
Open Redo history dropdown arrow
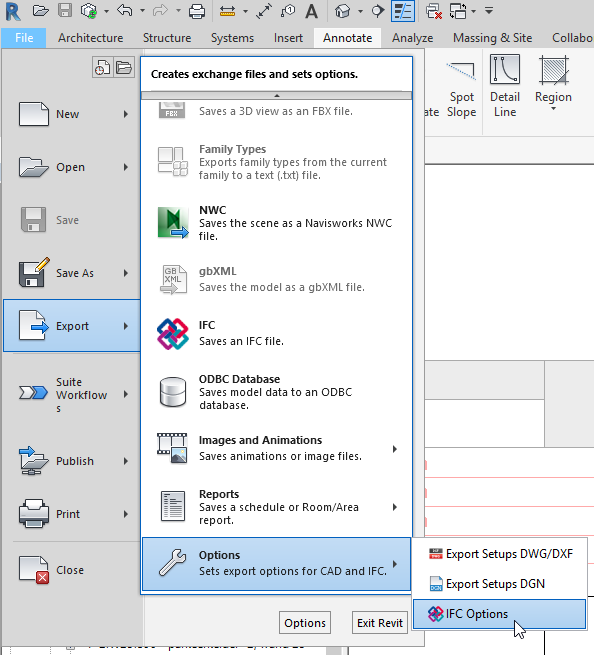coord(178,11)
